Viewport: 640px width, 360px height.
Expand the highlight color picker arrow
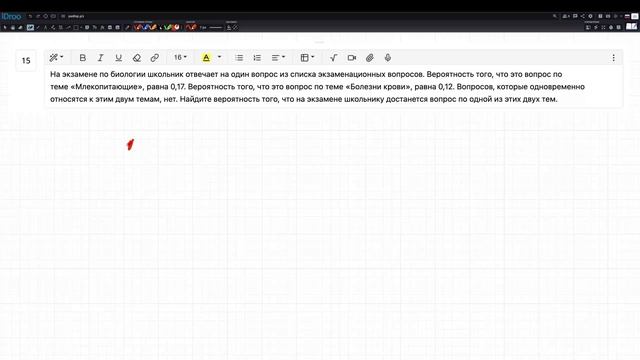(220, 57)
